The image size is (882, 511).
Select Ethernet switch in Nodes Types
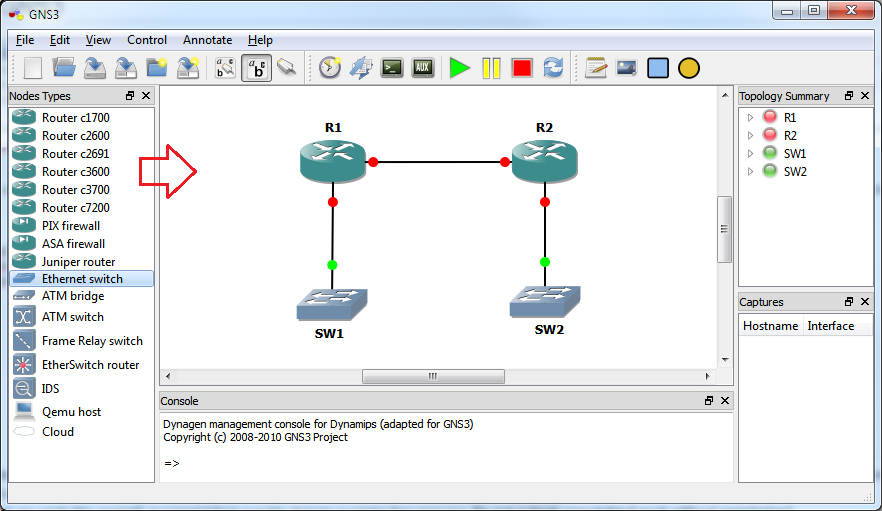coord(82,279)
